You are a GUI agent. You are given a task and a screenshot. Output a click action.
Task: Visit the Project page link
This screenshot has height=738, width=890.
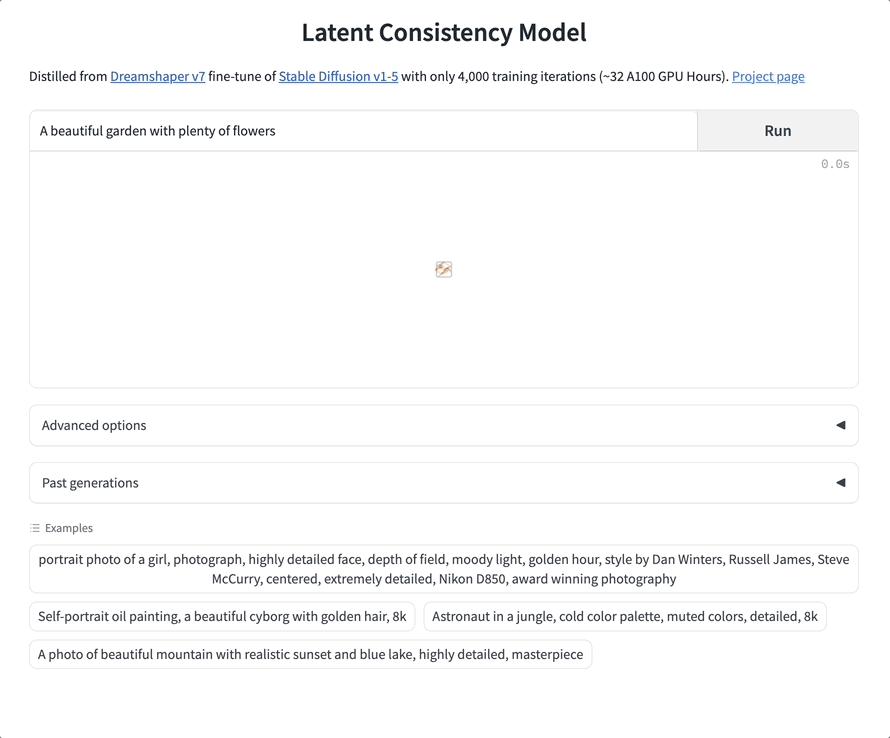point(768,76)
